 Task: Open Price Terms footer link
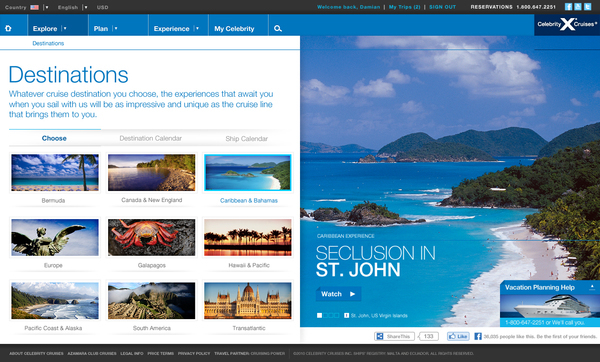[160, 353]
